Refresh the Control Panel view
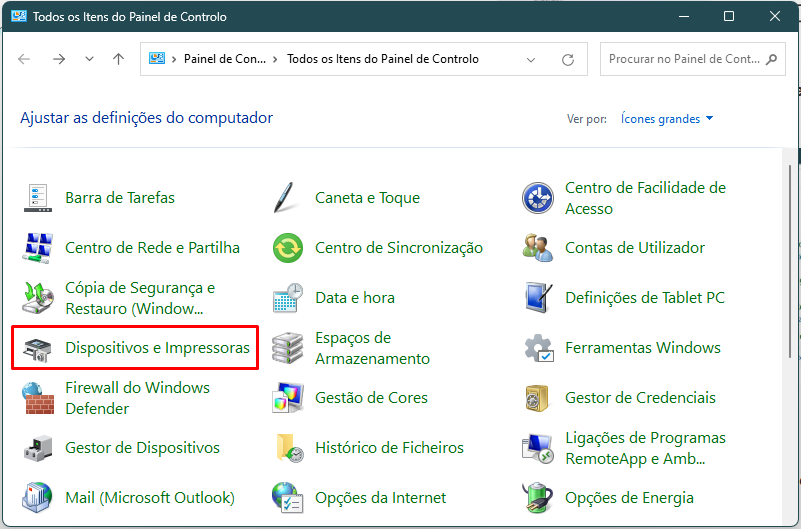801x529 pixels. tap(568, 60)
